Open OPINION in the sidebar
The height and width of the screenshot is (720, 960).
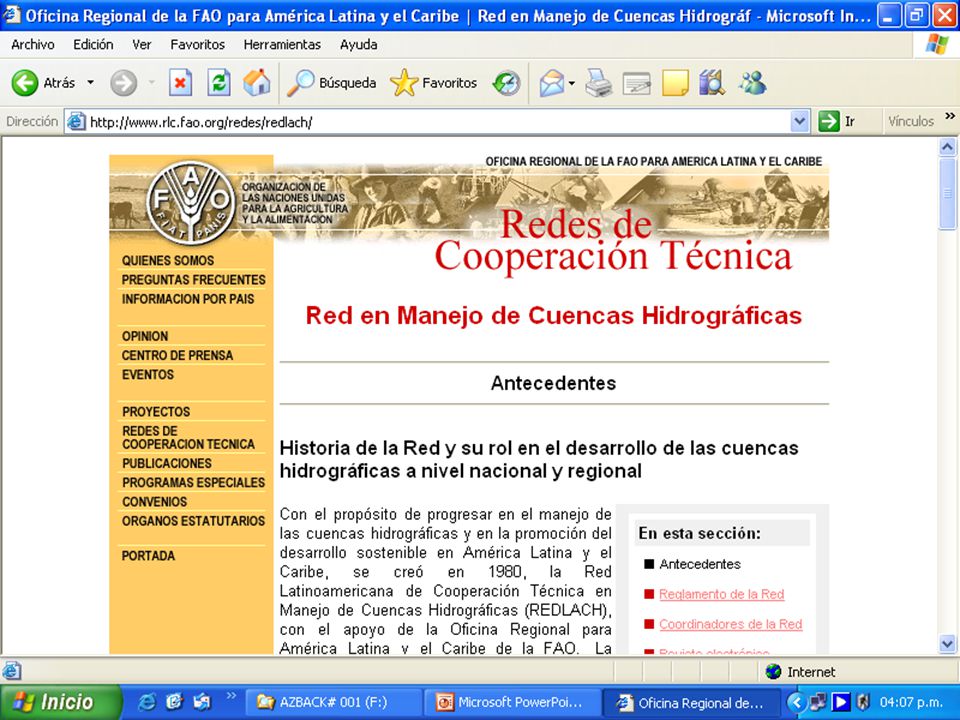tap(144, 336)
